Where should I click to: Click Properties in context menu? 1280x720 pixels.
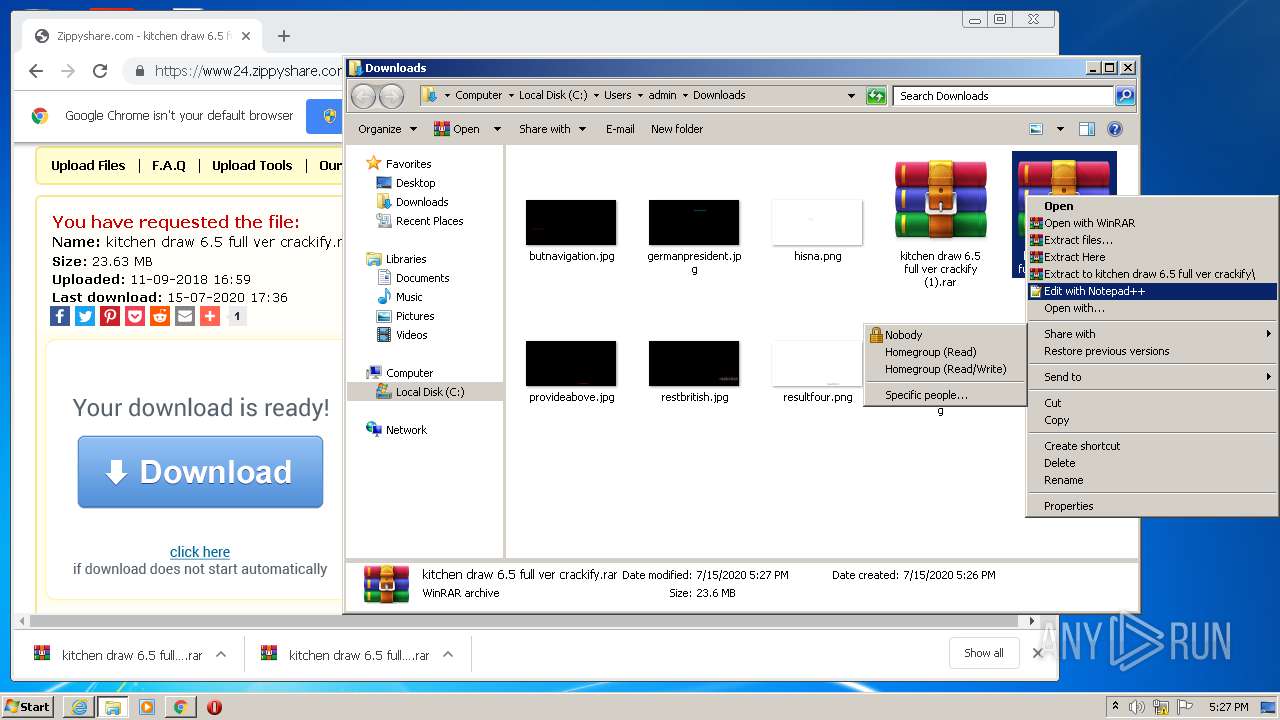point(1152,506)
